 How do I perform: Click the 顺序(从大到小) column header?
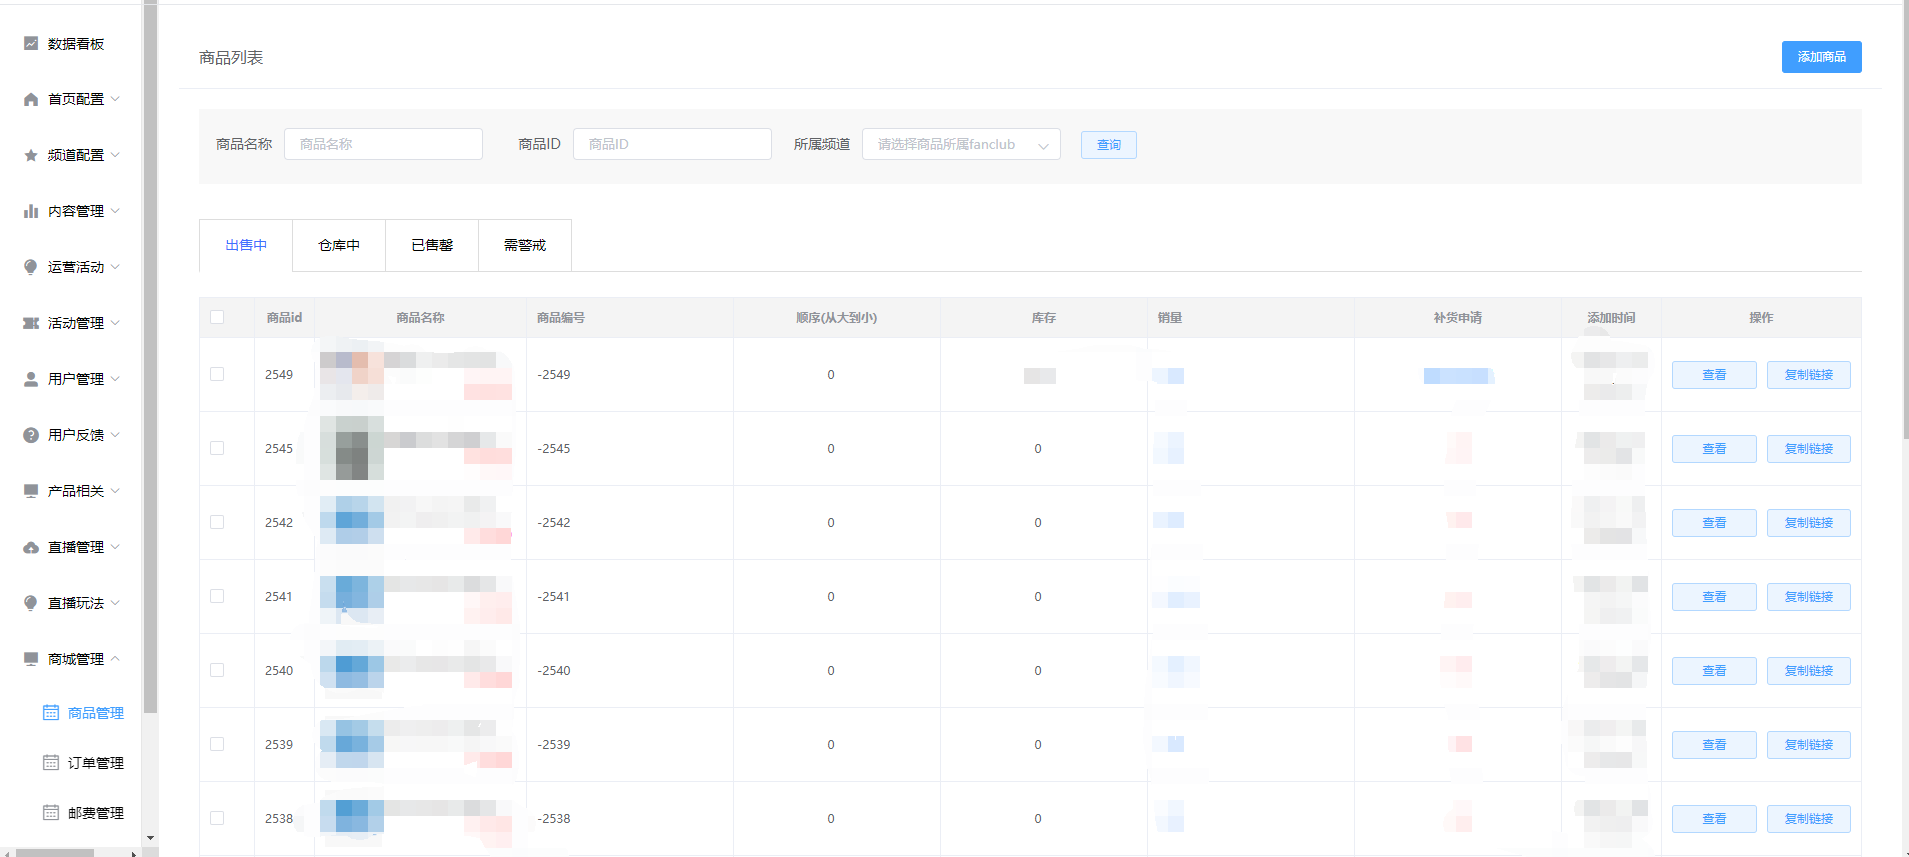(x=836, y=317)
